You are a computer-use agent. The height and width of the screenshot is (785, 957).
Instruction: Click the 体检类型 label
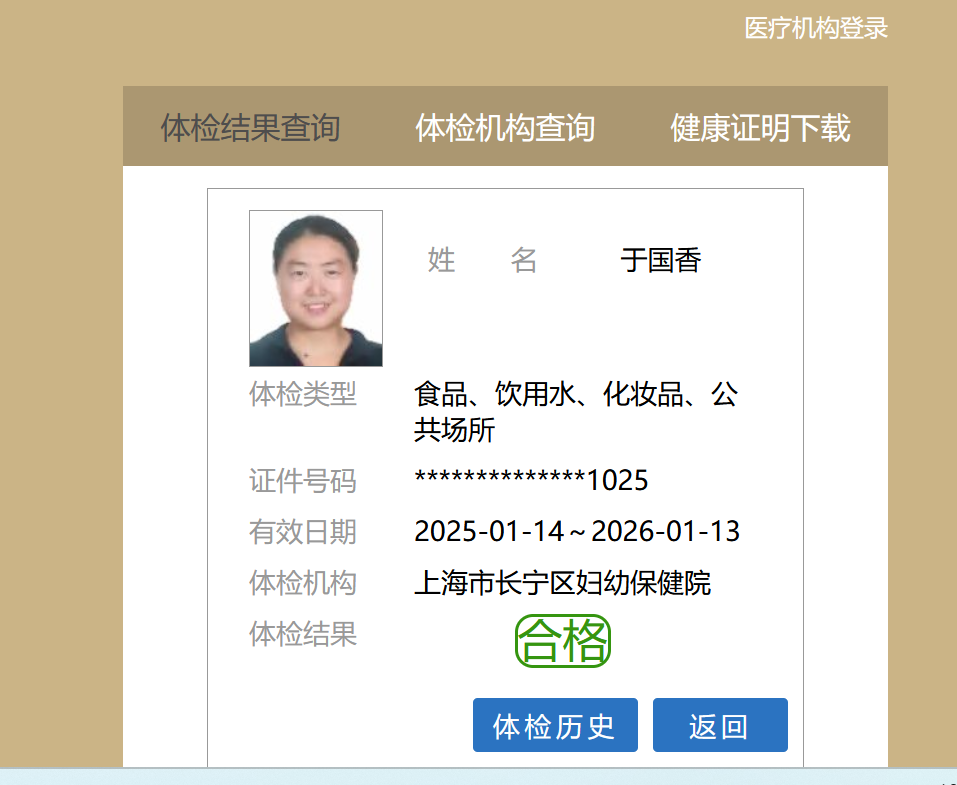pyautogui.click(x=303, y=395)
